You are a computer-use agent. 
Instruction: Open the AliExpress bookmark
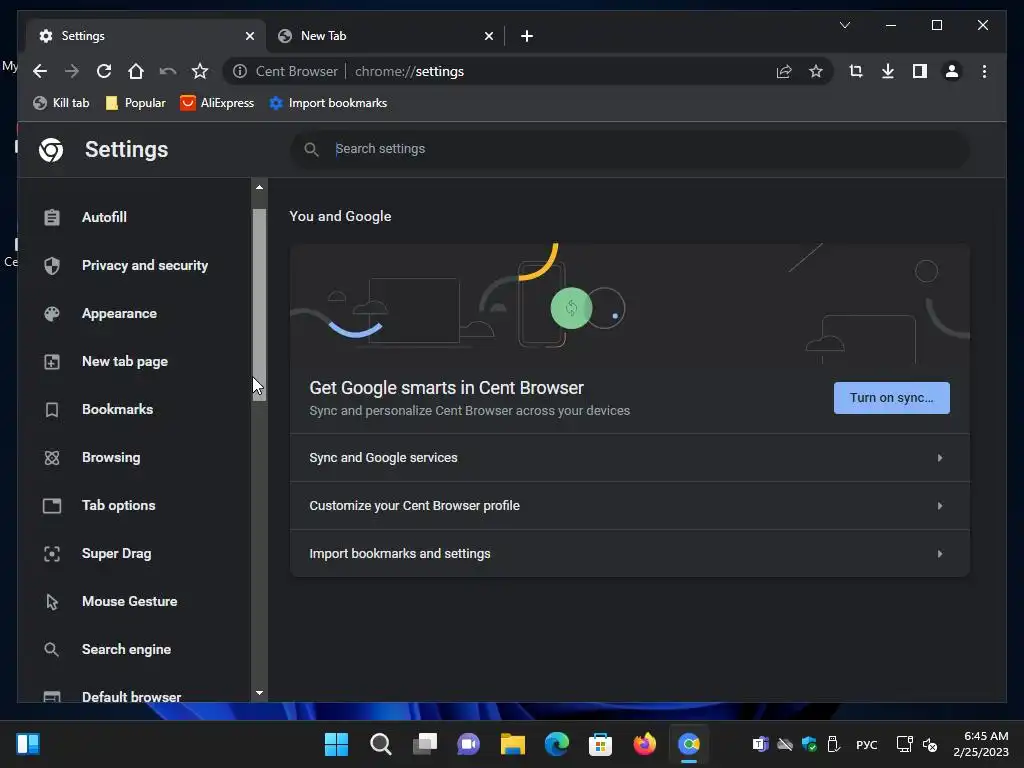pos(217,103)
